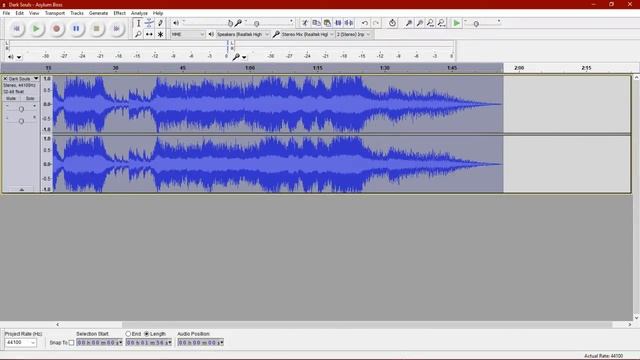Open the Dark Souls track menu dropdown

(36, 78)
